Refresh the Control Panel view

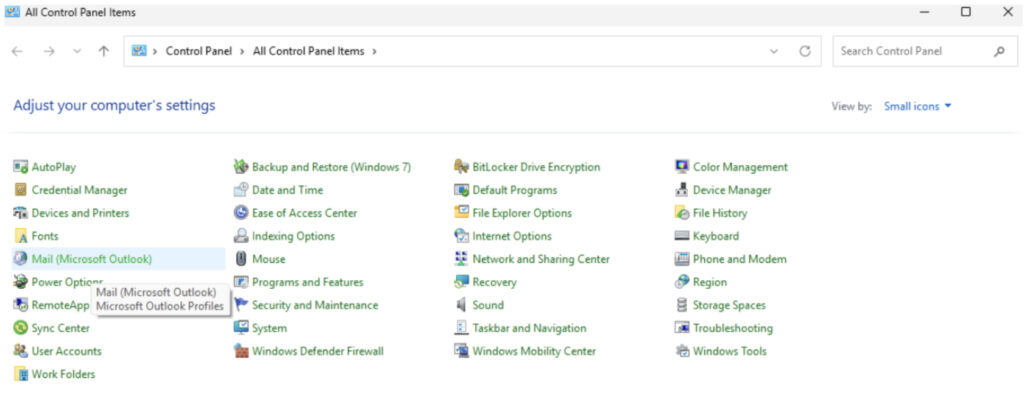805,52
